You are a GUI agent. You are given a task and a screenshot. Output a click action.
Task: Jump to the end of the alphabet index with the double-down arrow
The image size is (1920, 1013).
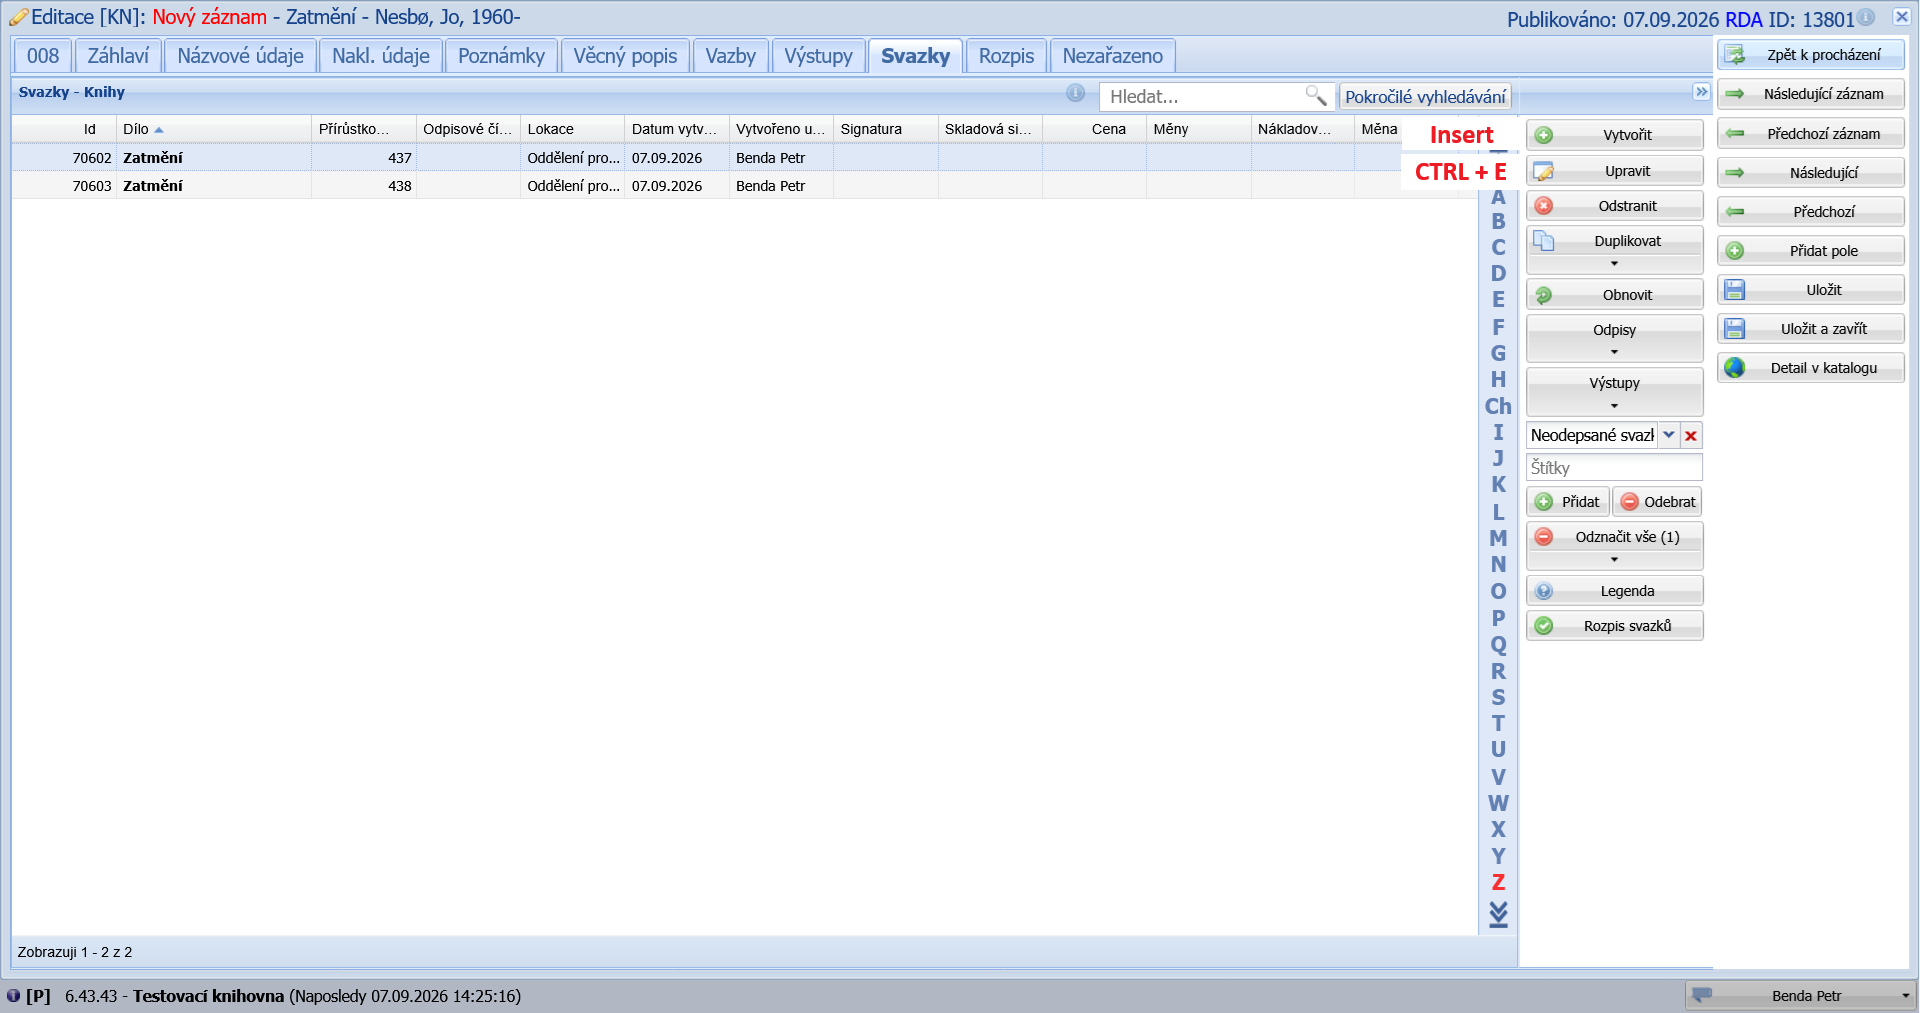coord(1498,914)
